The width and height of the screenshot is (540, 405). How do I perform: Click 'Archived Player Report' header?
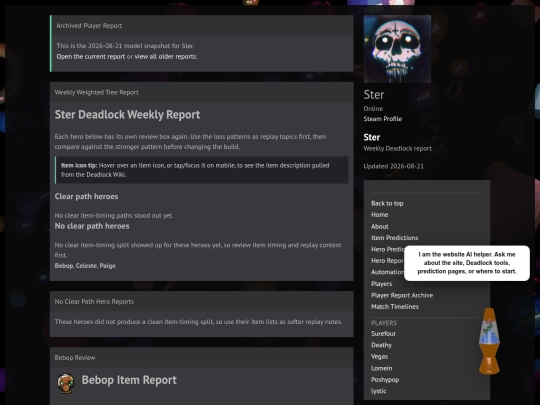point(89,25)
